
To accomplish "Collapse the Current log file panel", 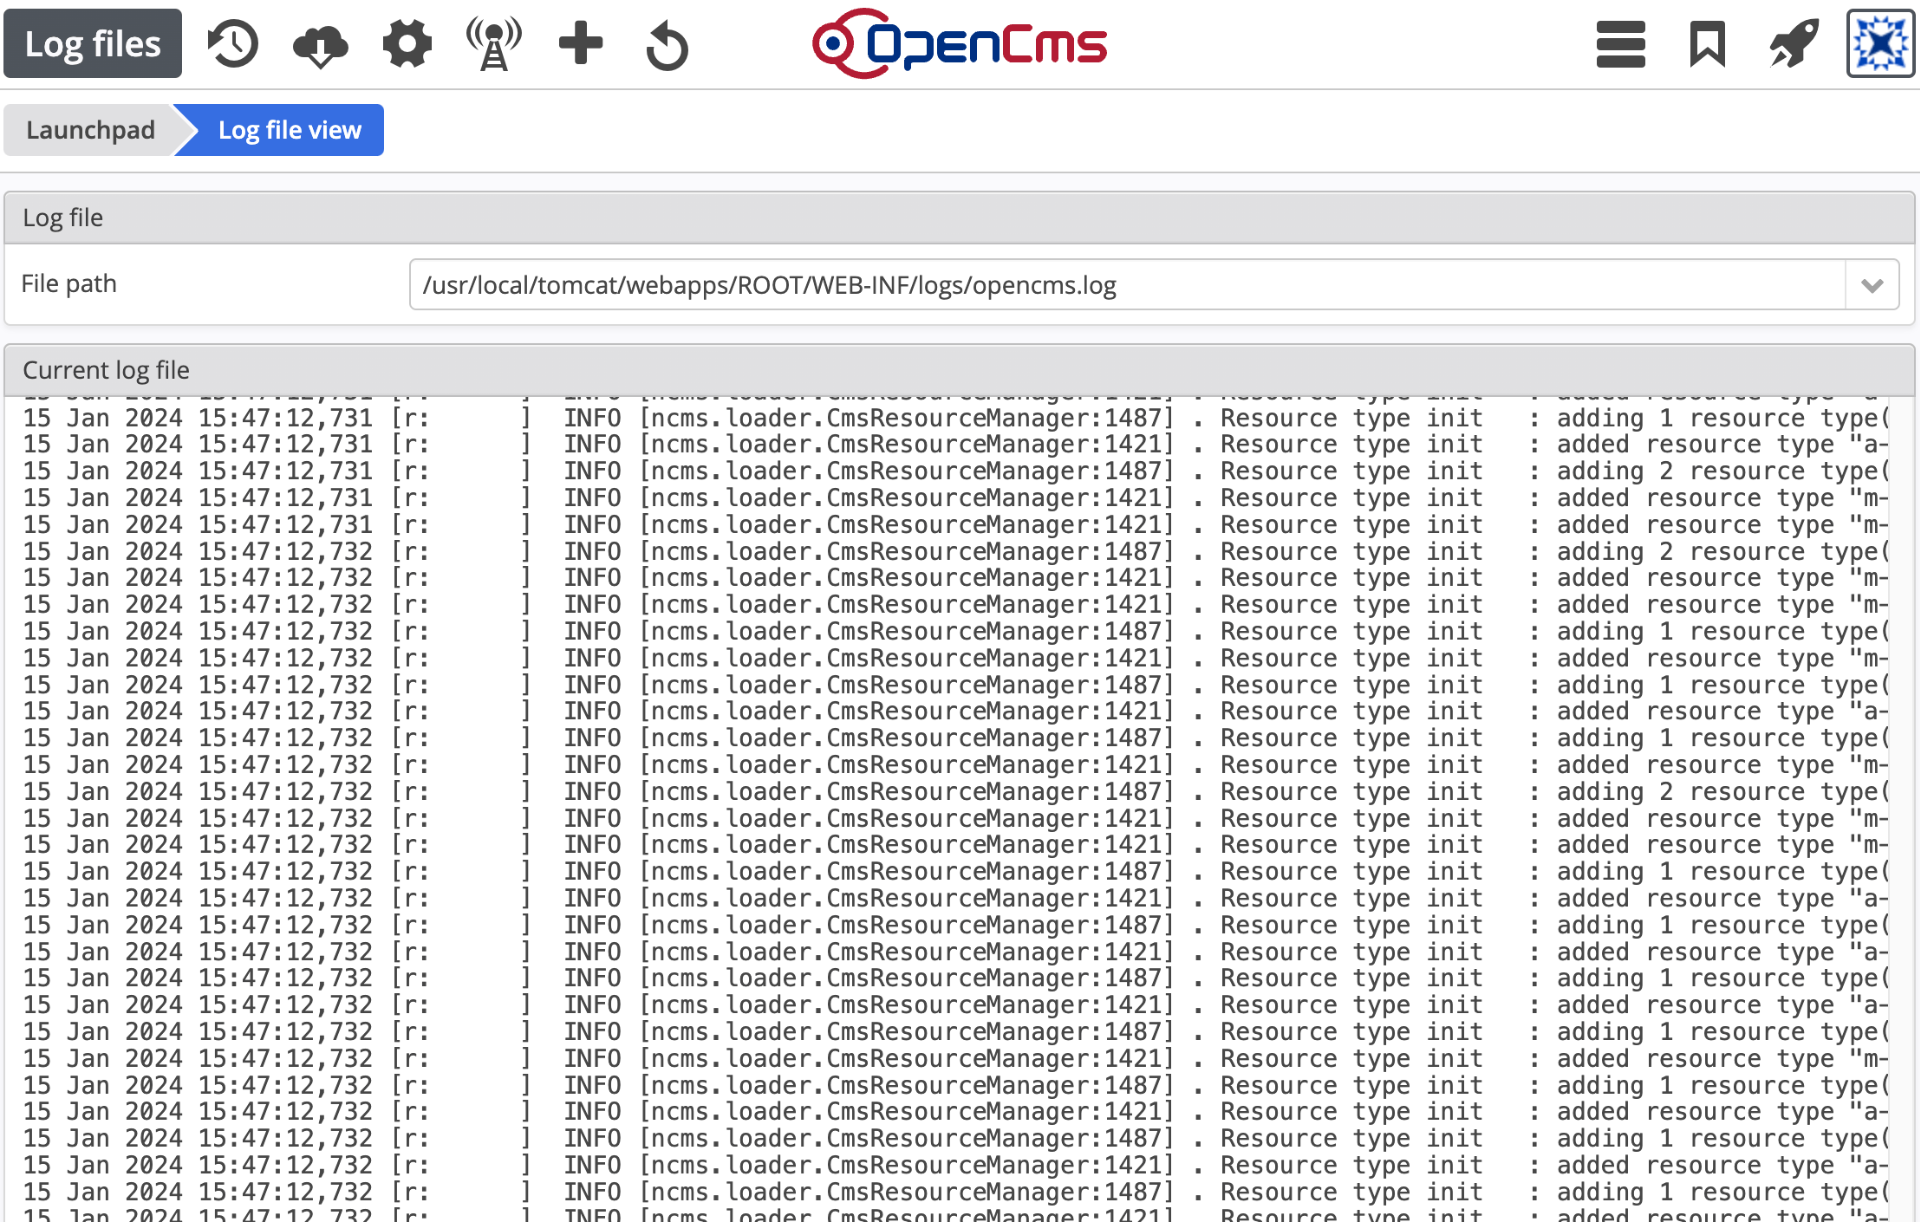I will [105, 369].
